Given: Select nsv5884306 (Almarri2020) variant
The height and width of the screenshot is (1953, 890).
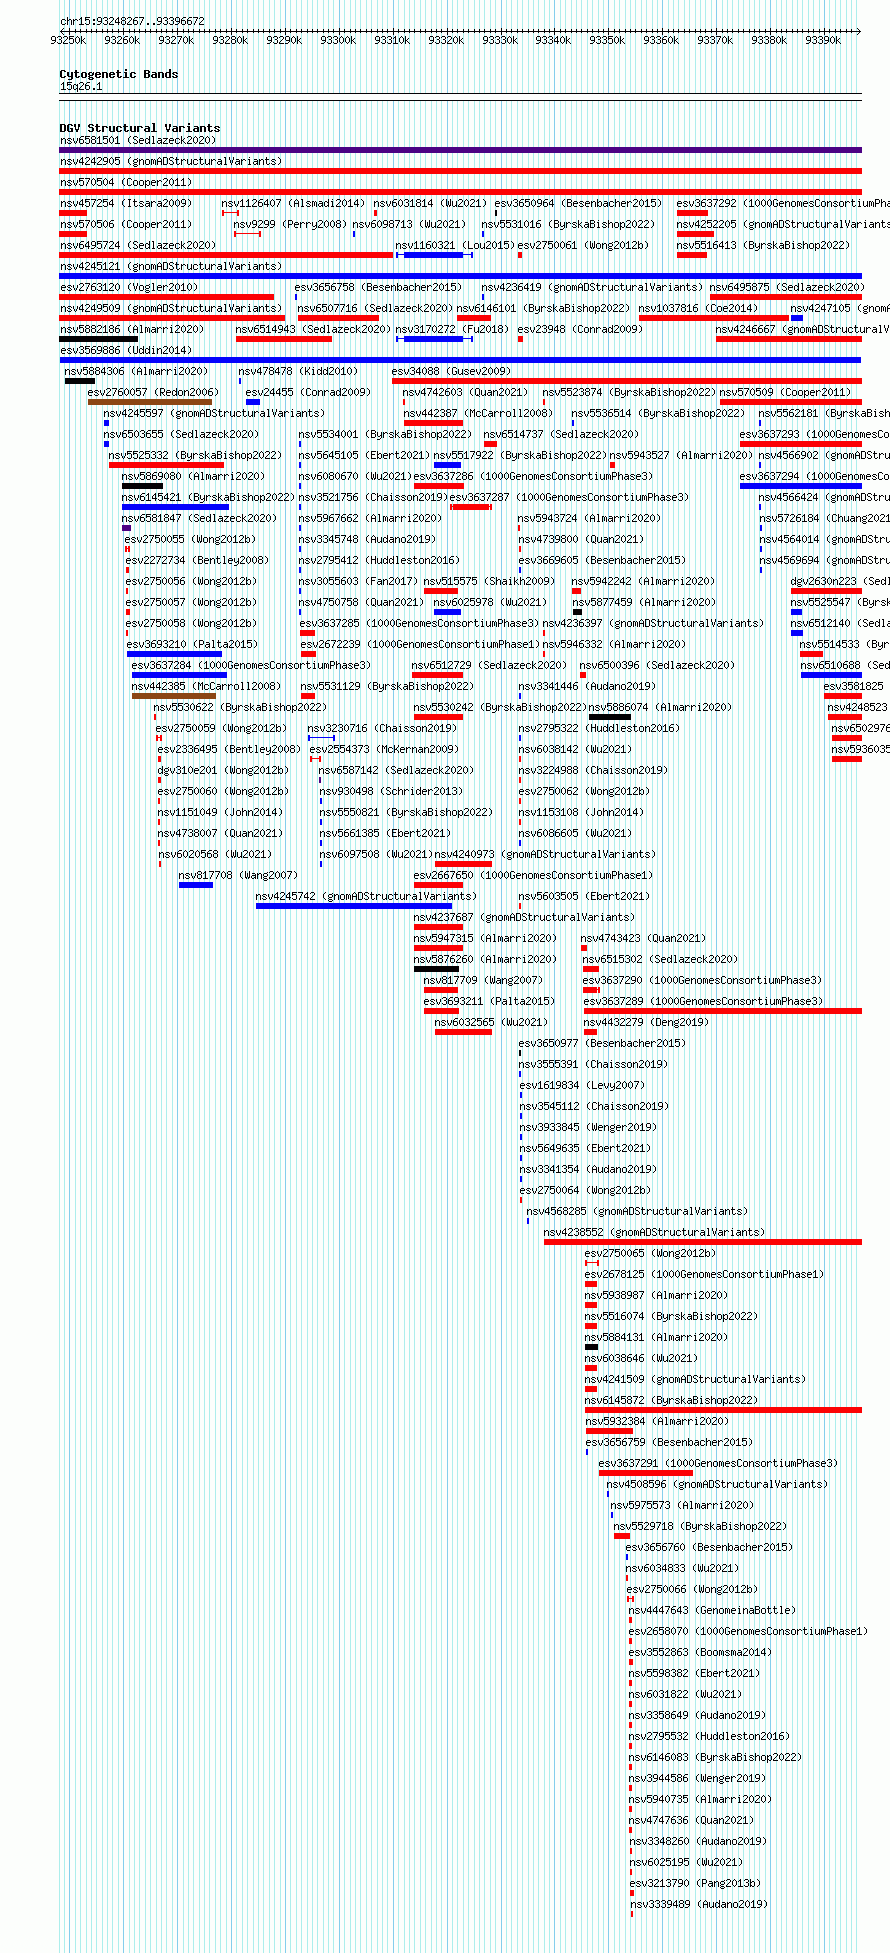Looking at the screenshot, I should [137, 371].
